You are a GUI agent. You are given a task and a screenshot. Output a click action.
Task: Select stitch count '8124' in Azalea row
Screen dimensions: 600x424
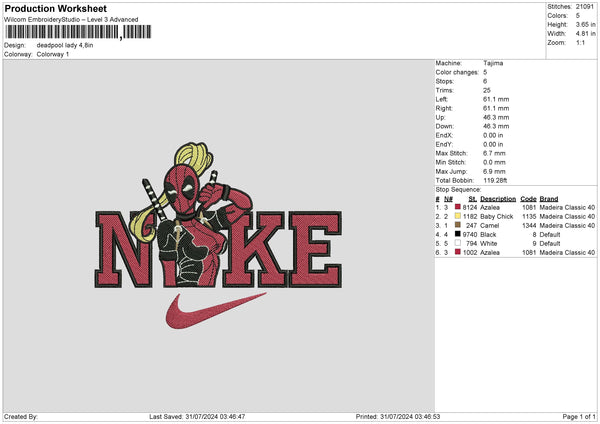click(x=470, y=207)
